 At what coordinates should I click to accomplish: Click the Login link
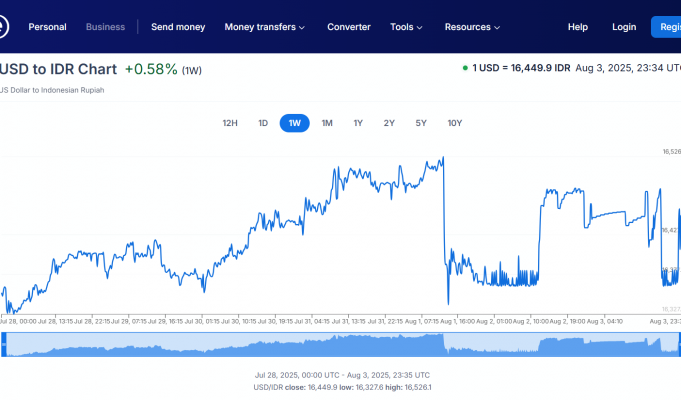pyautogui.click(x=624, y=27)
